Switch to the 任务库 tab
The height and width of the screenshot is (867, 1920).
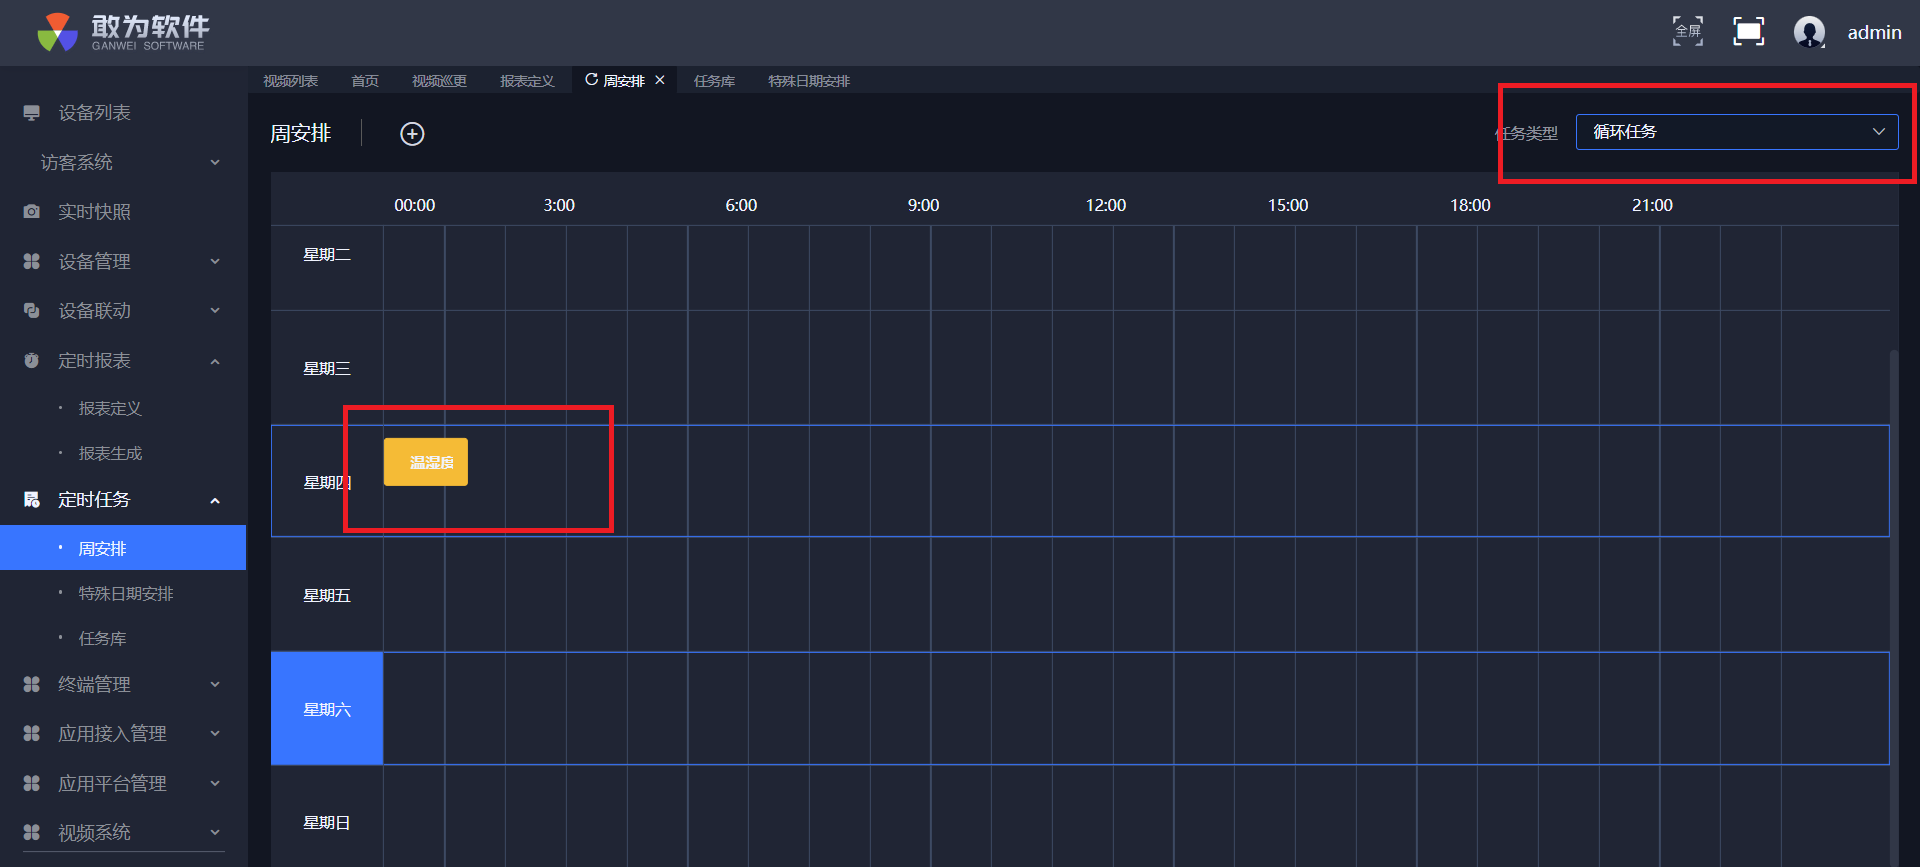pos(714,81)
